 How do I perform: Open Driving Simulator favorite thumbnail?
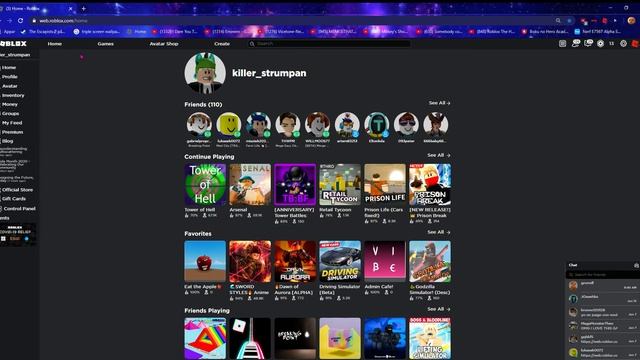coord(340,261)
